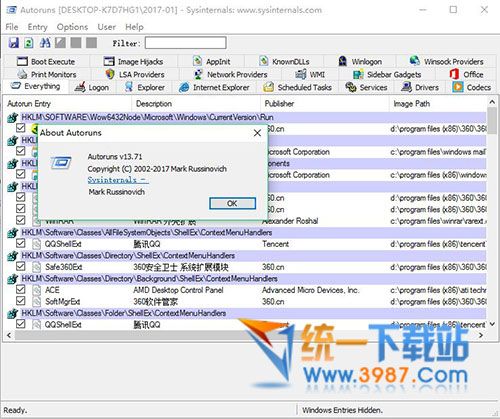
Task: Close the About Autoruns dialog
Action: click(257, 133)
